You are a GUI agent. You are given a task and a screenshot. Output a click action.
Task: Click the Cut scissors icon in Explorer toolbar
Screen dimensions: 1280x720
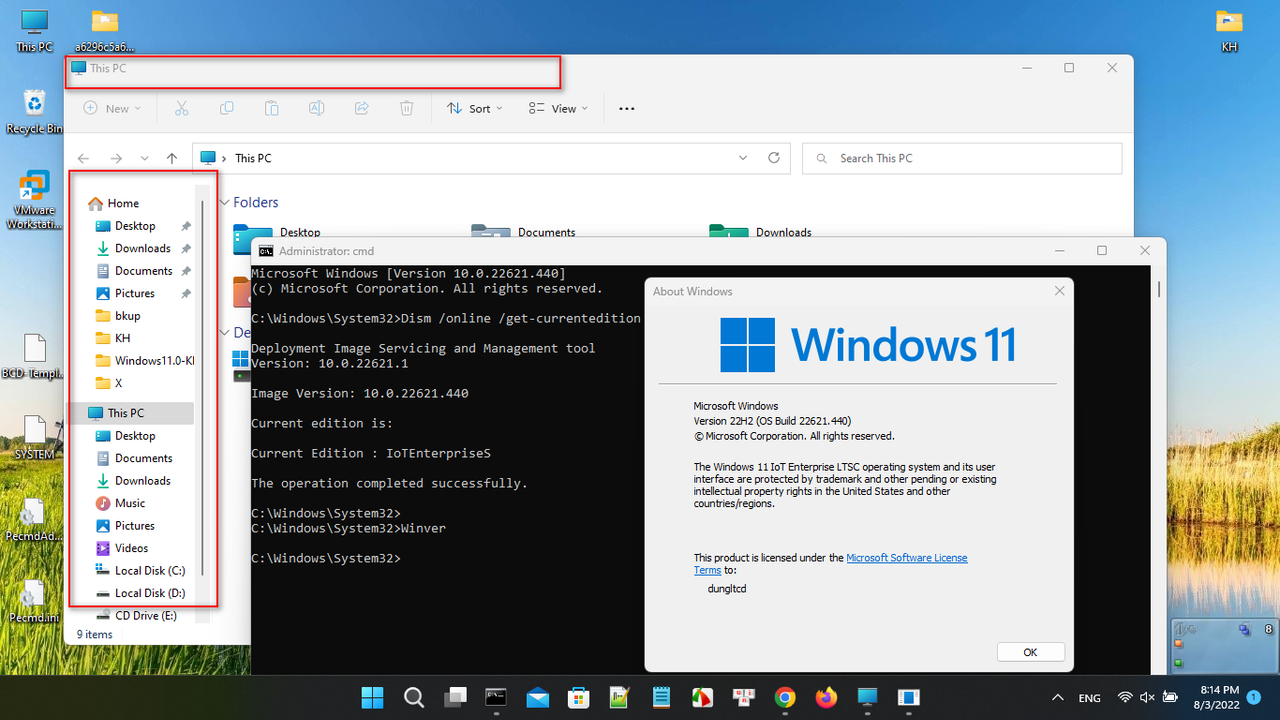(181, 108)
